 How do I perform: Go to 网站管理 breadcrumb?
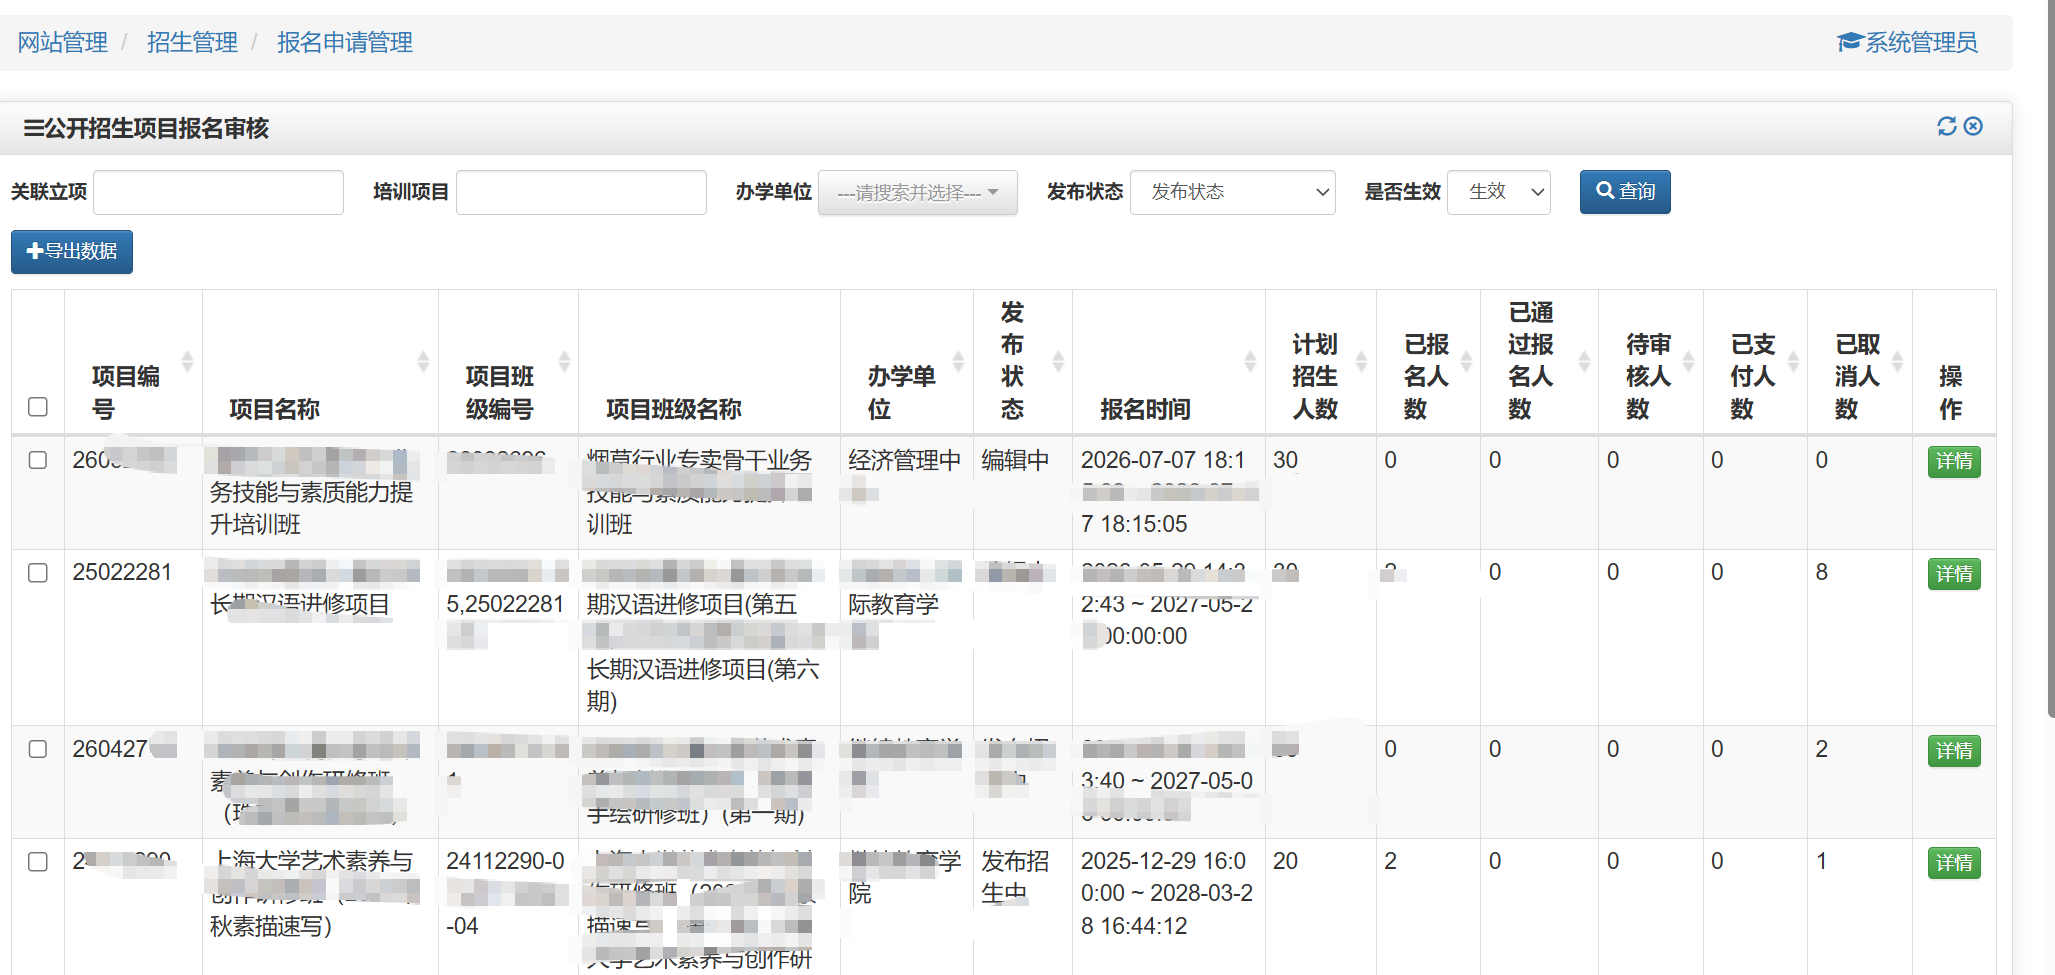click(x=62, y=42)
